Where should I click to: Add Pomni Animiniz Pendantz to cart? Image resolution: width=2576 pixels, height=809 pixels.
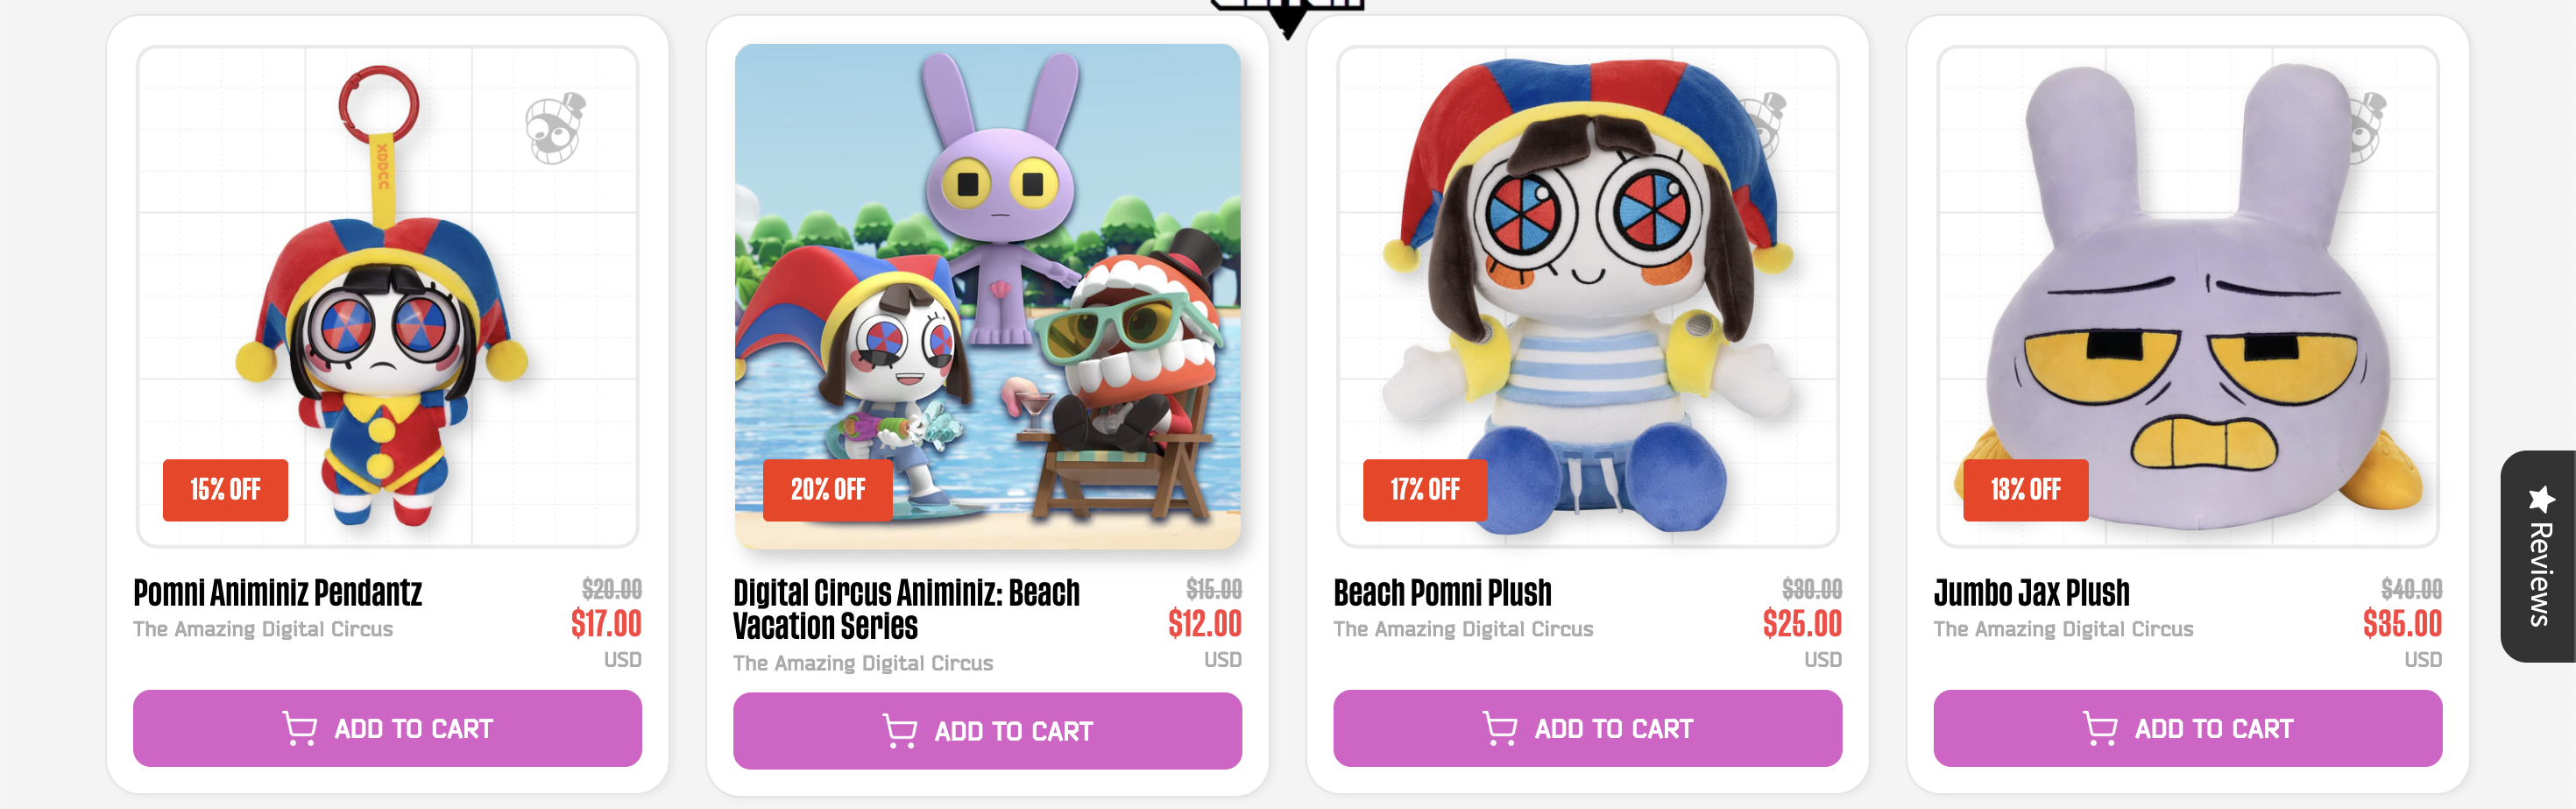[387, 728]
